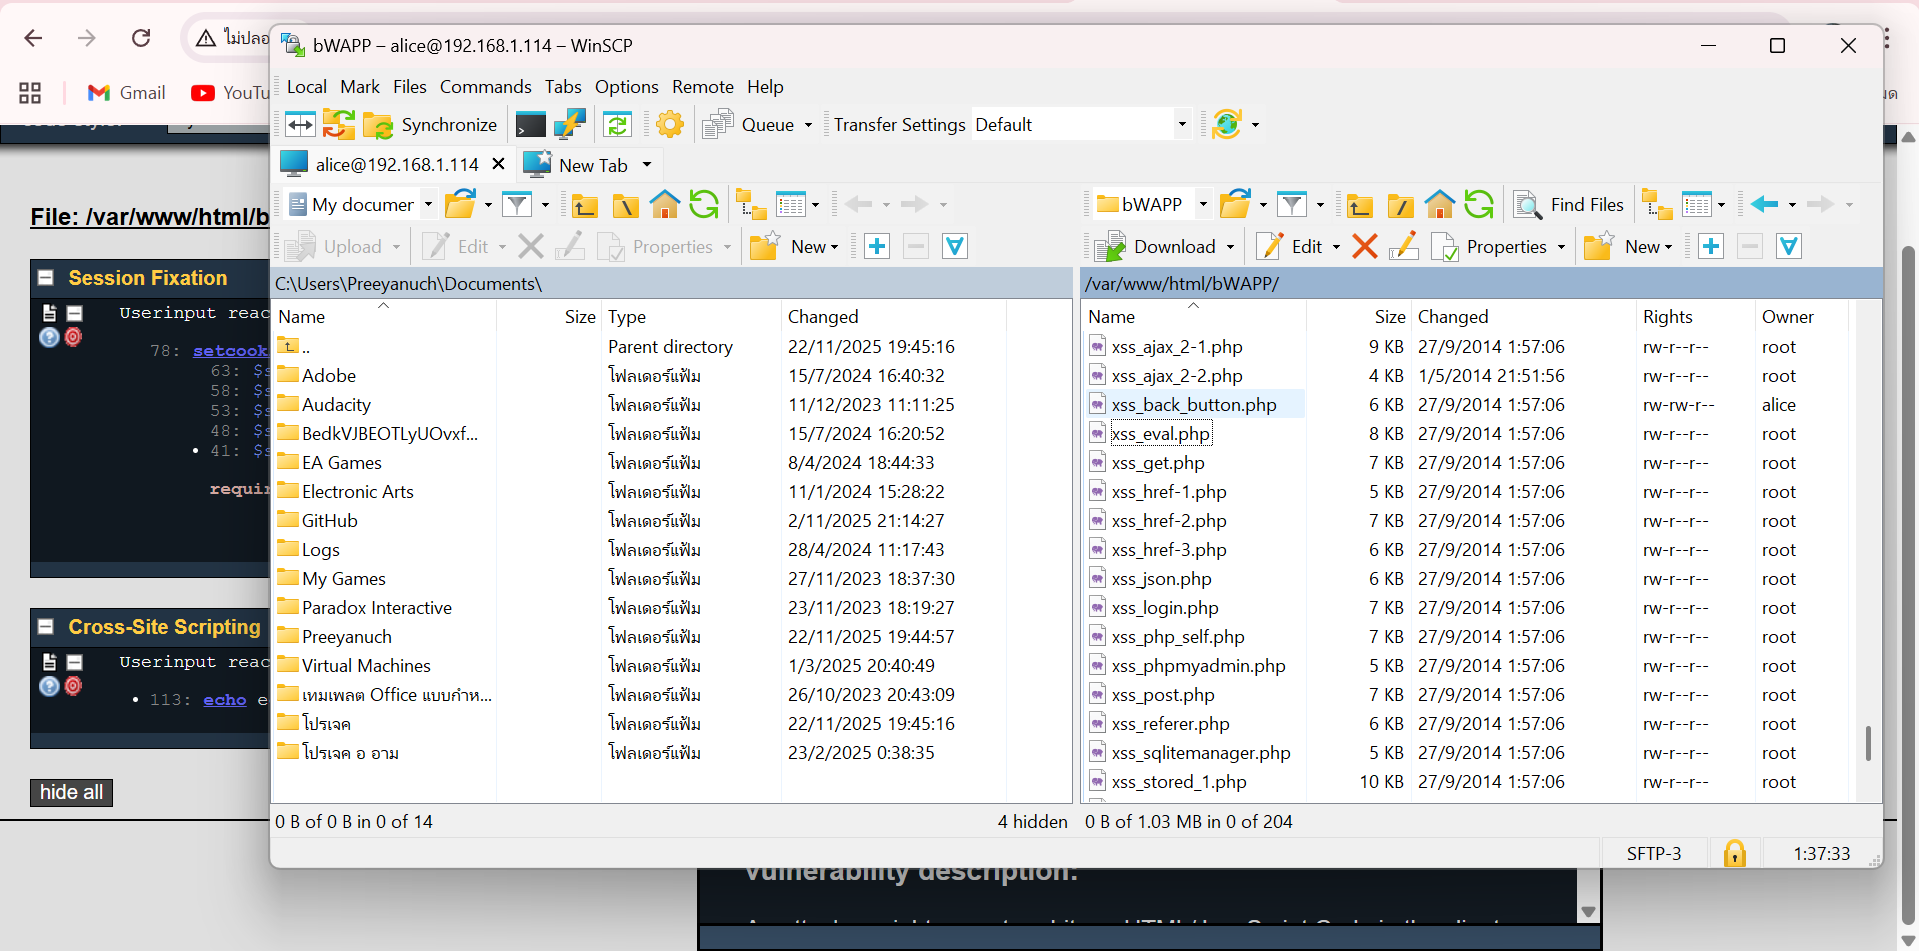Screen dimensions: 1919x951
Task: Open the Transfer Settings Default dropdown
Action: pos(1181,125)
